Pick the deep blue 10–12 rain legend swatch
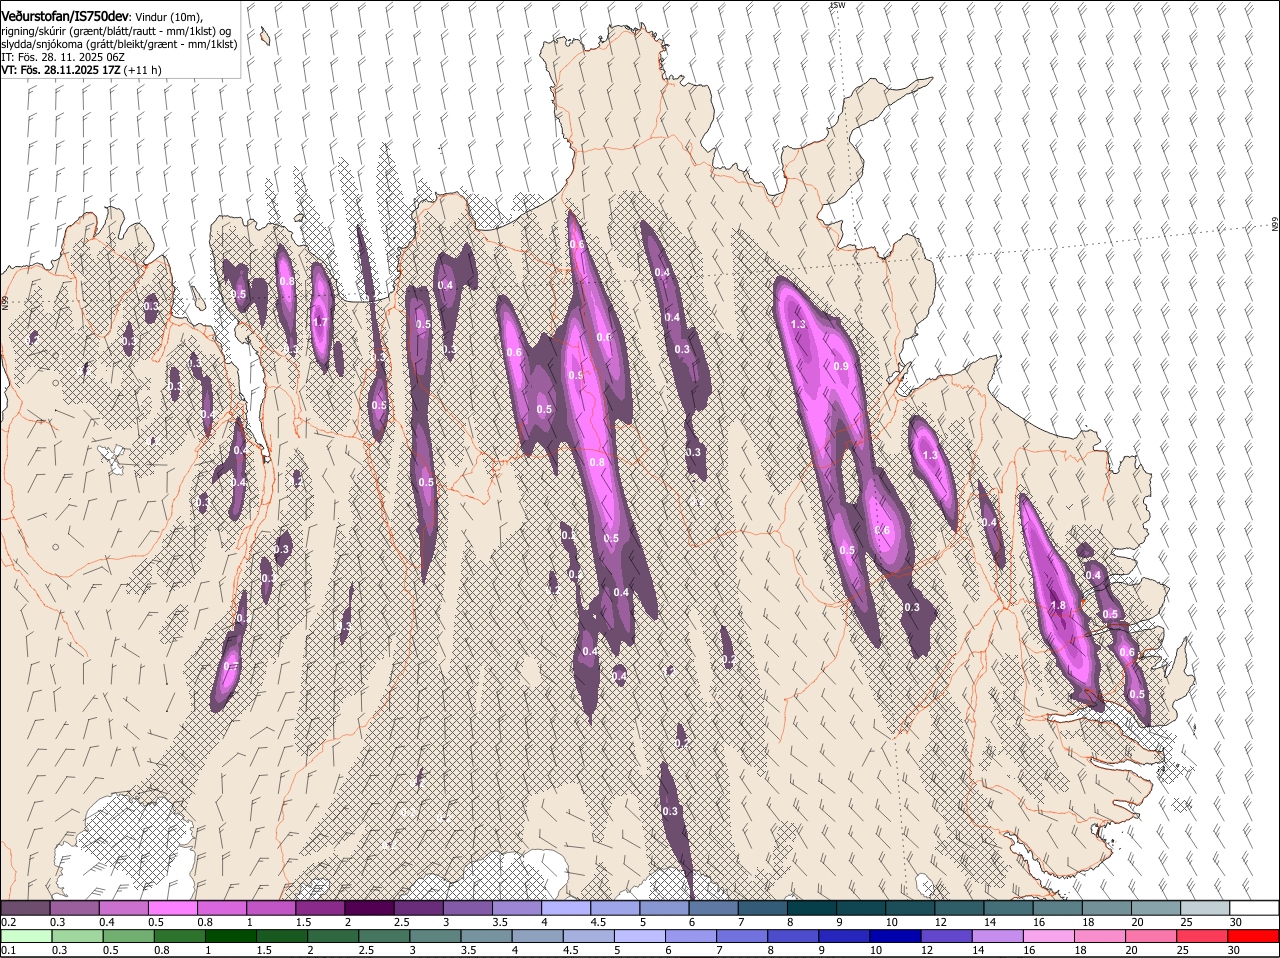1280x958 pixels. (895, 936)
